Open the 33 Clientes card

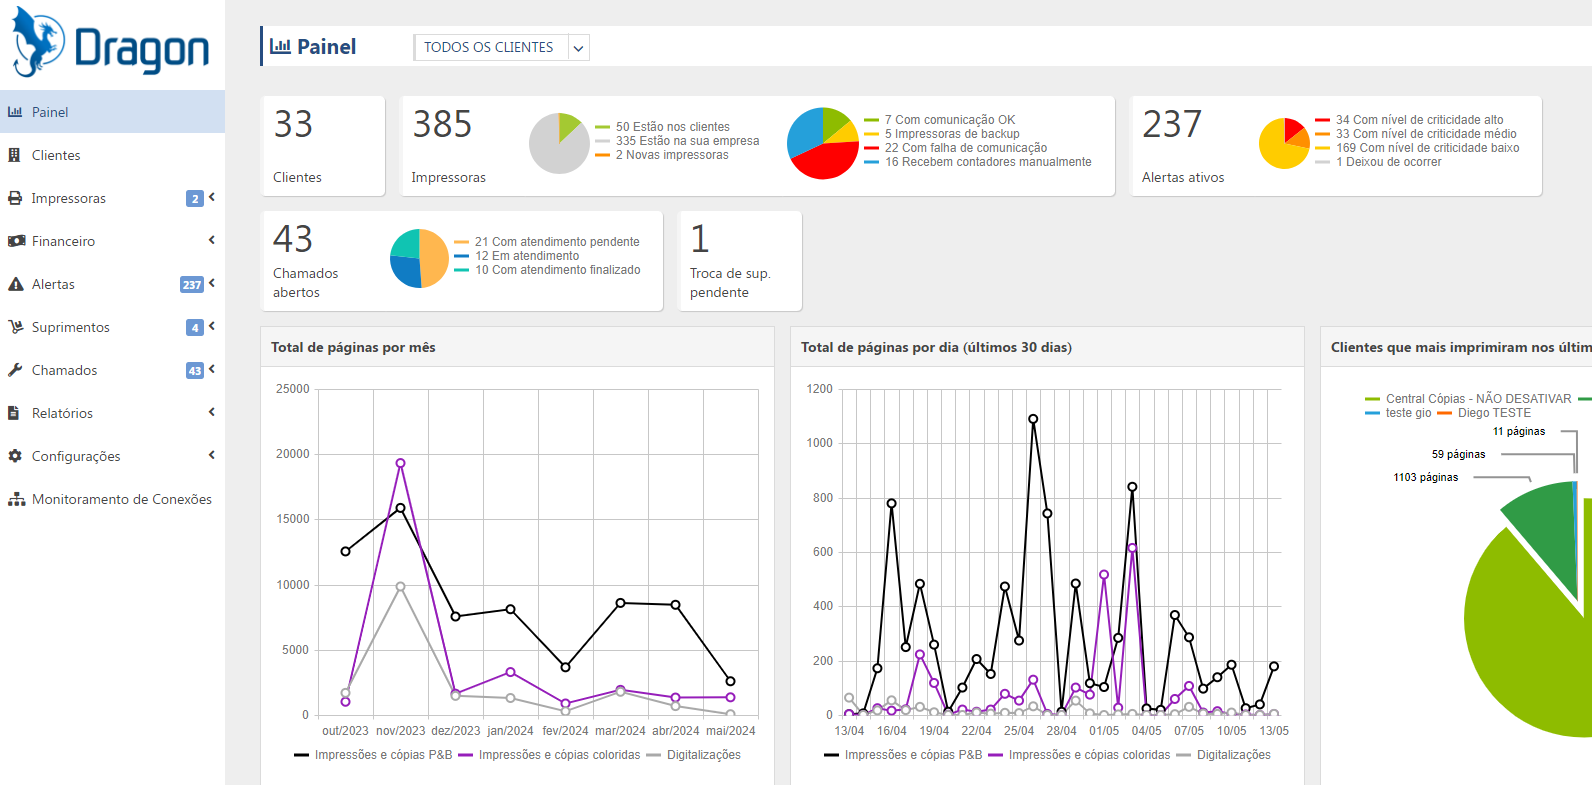pos(323,146)
